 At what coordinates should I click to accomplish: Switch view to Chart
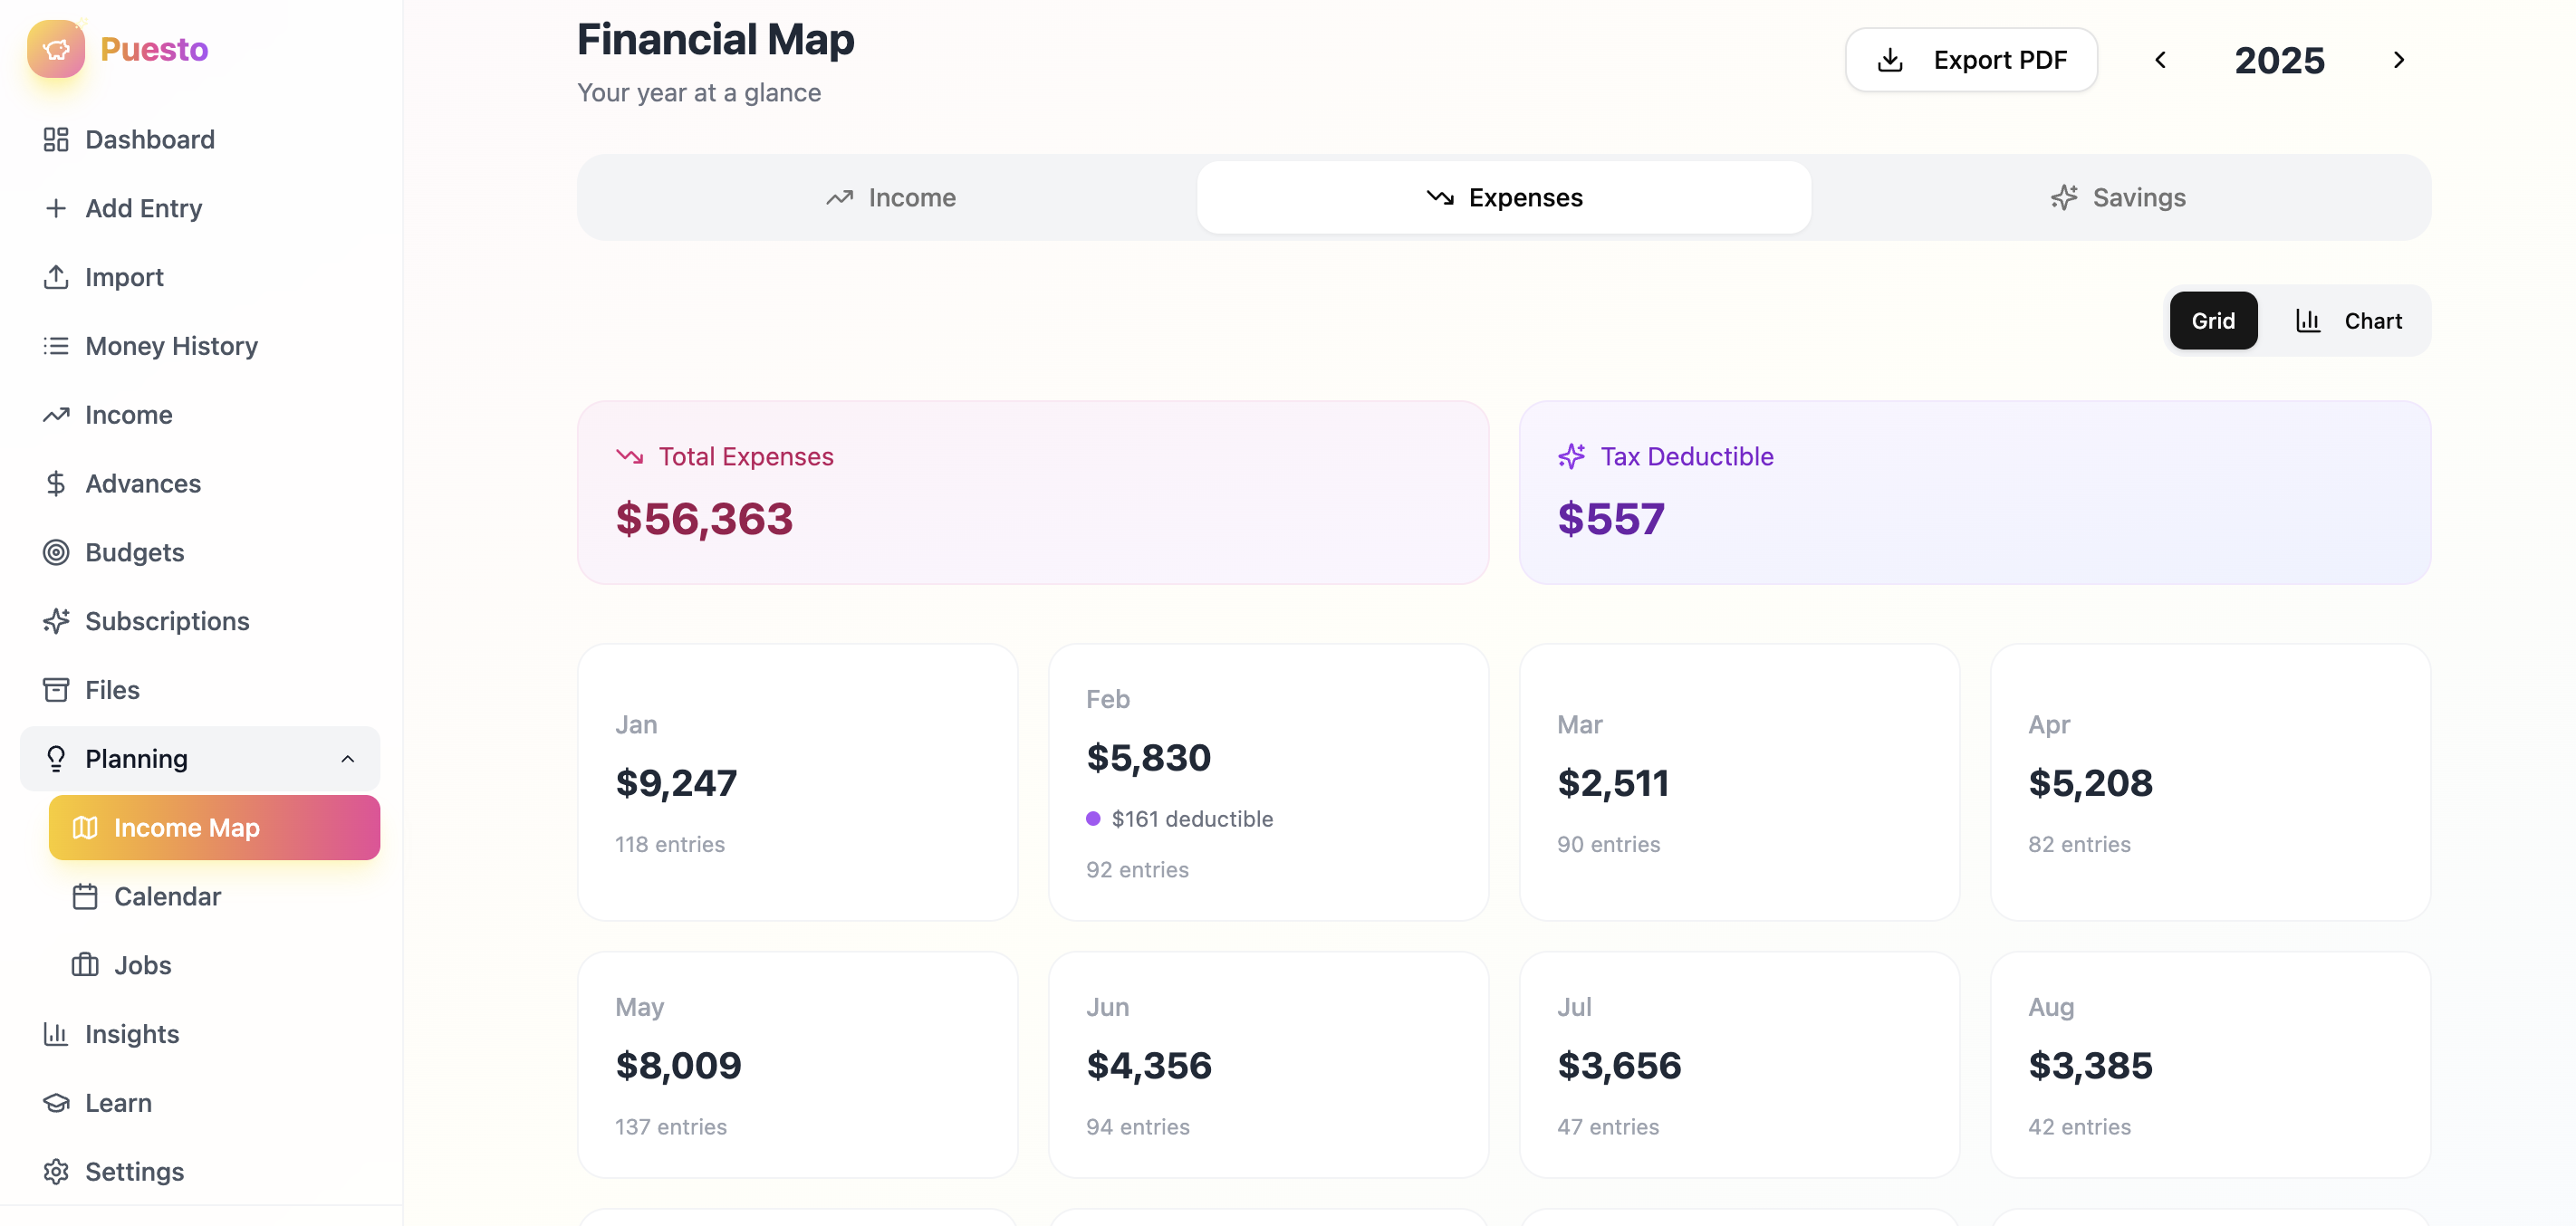click(x=2347, y=321)
